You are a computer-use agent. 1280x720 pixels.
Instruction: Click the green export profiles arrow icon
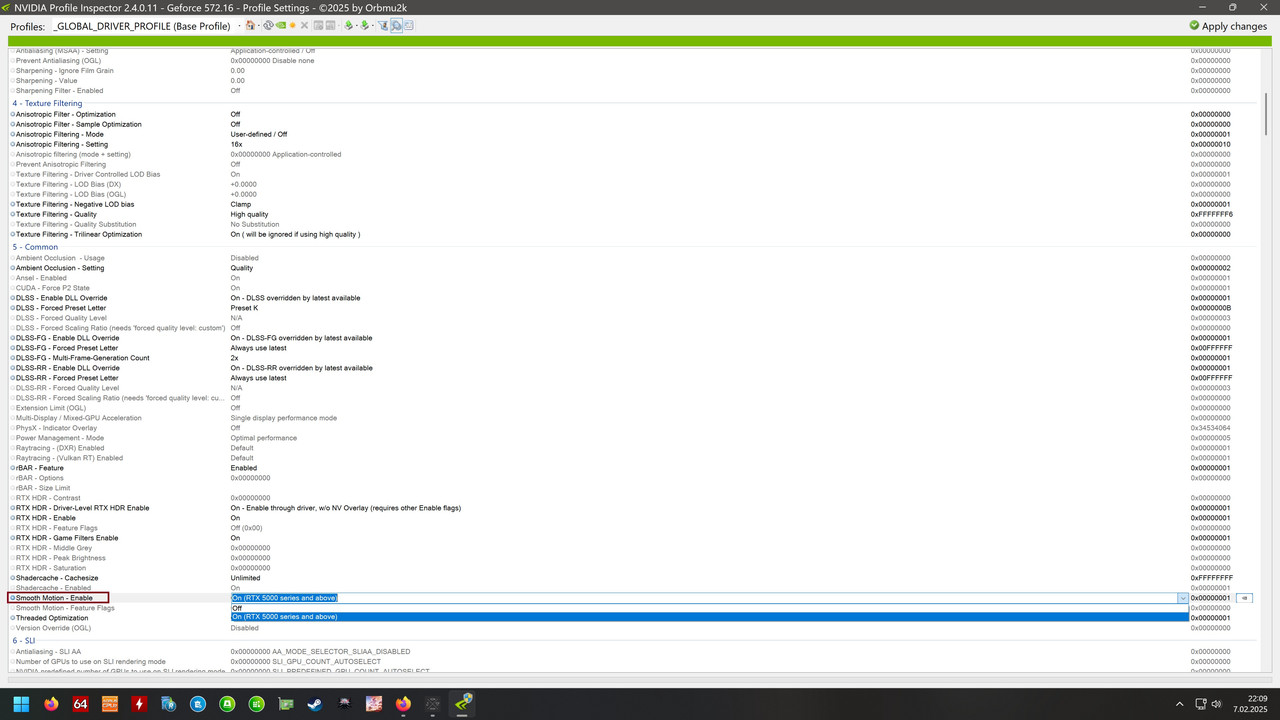click(349, 26)
